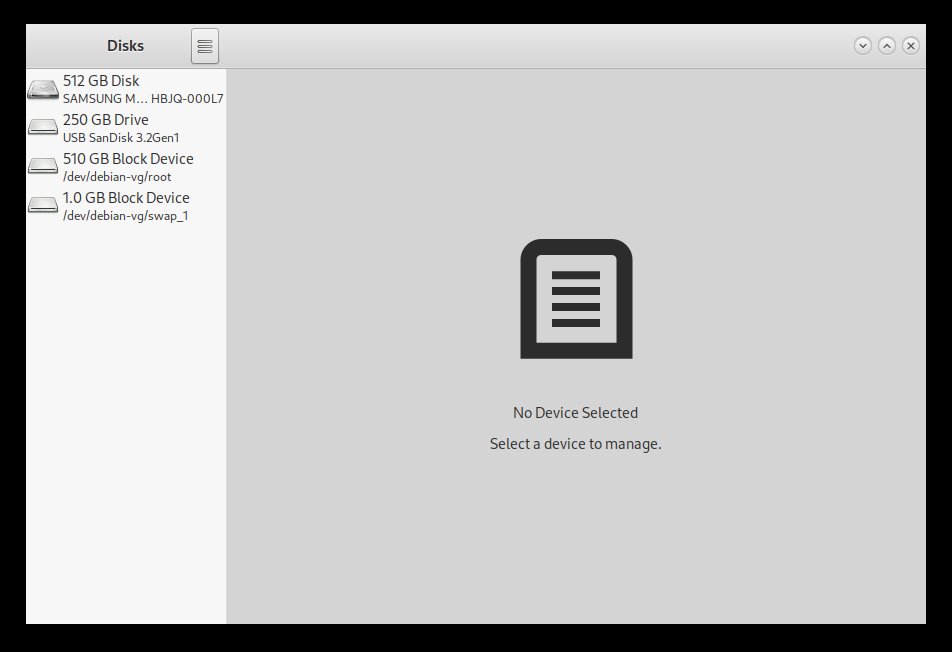Image resolution: width=952 pixels, height=652 pixels.
Task: Select the debian-vg root block device
Action: tap(125, 166)
